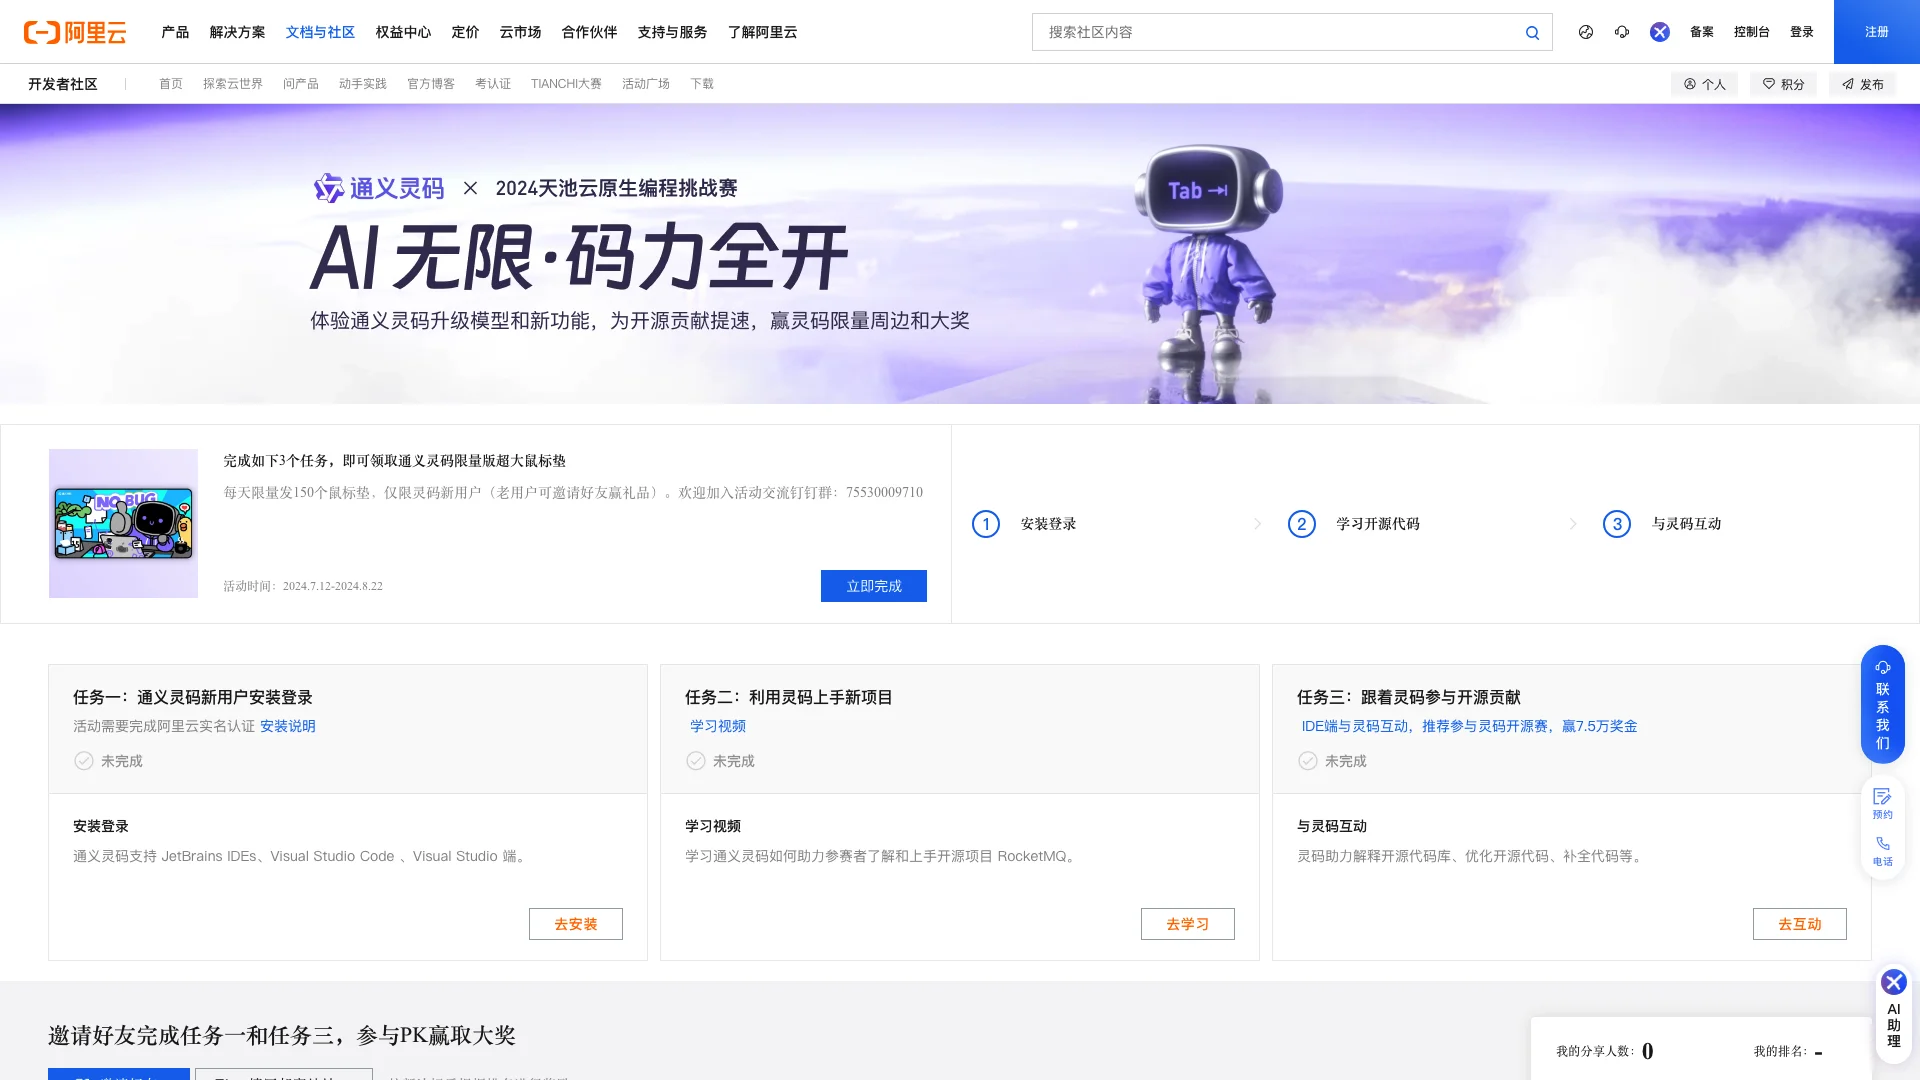Open the 学习视频 link under task two
Image resolution: width=1920 pixels, height=1080 pixels.
pyautogui.click(x=718, y=726)
